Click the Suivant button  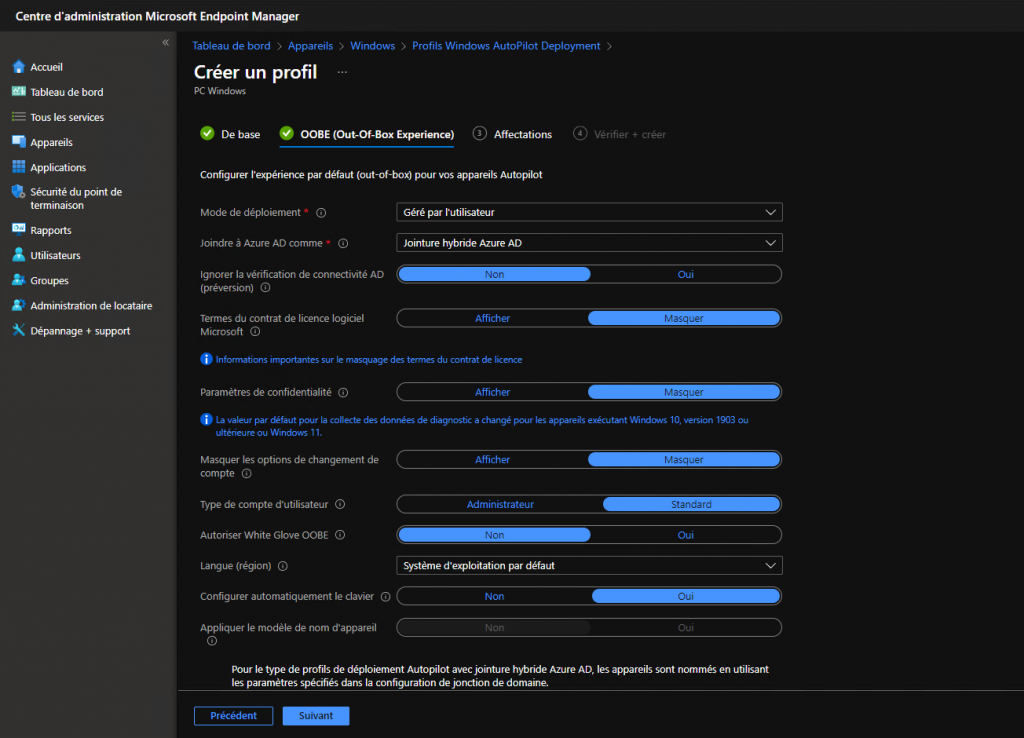pyautogui.click(x=316, y=716)
